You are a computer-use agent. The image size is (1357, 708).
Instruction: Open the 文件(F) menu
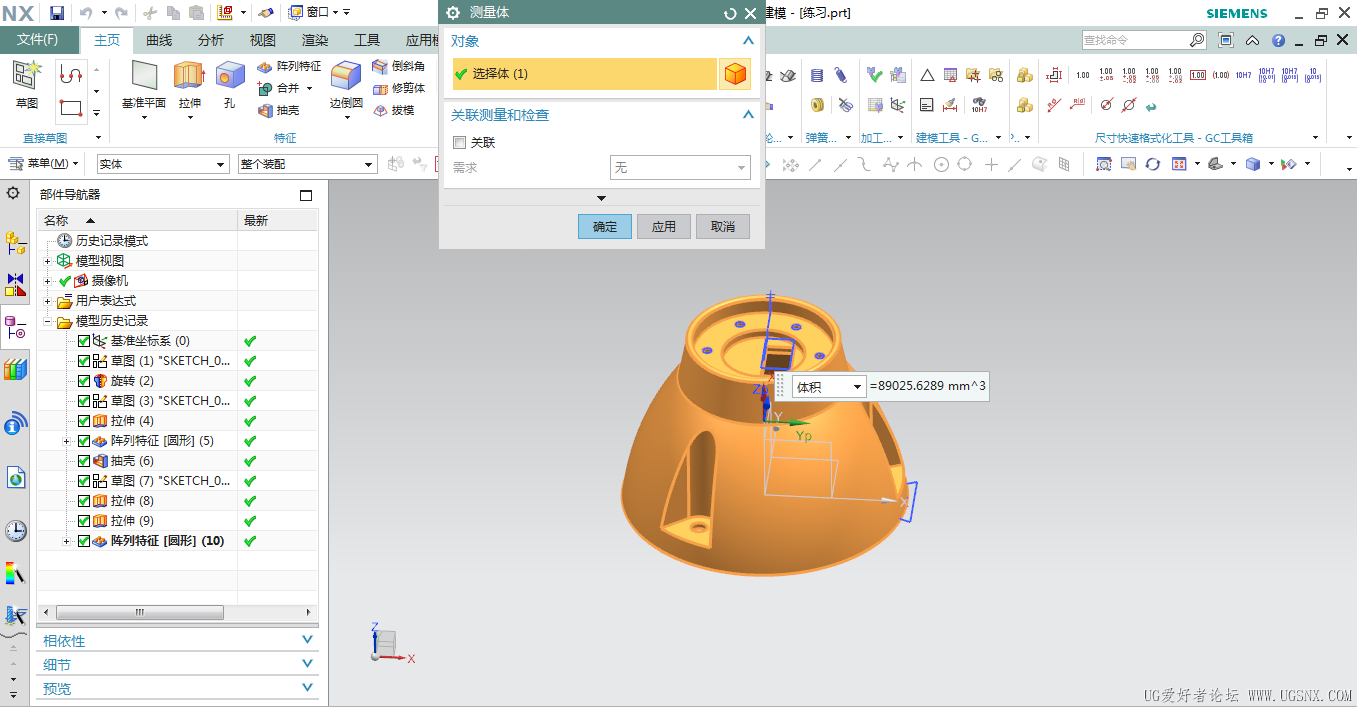pyautogui.click(x=38, y=40)
